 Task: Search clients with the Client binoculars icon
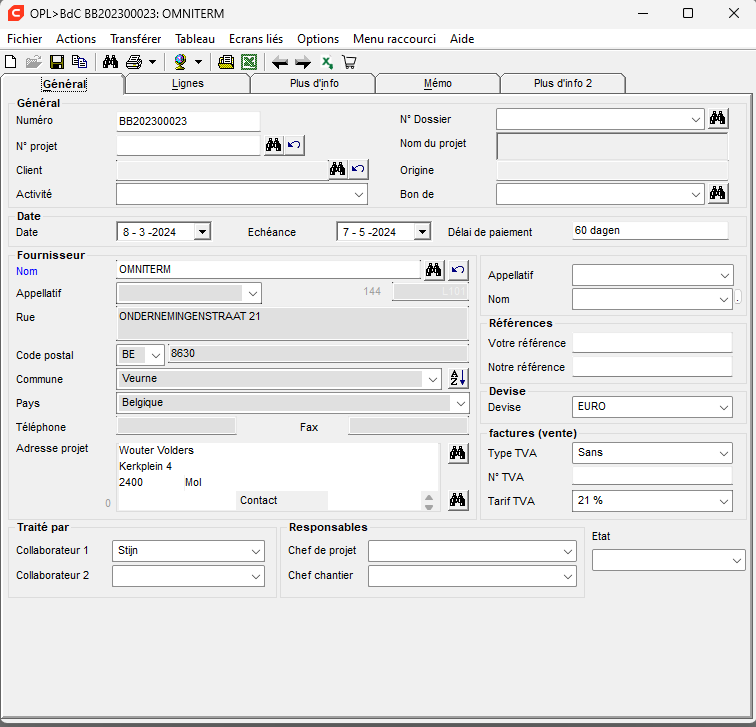[338, 169]
